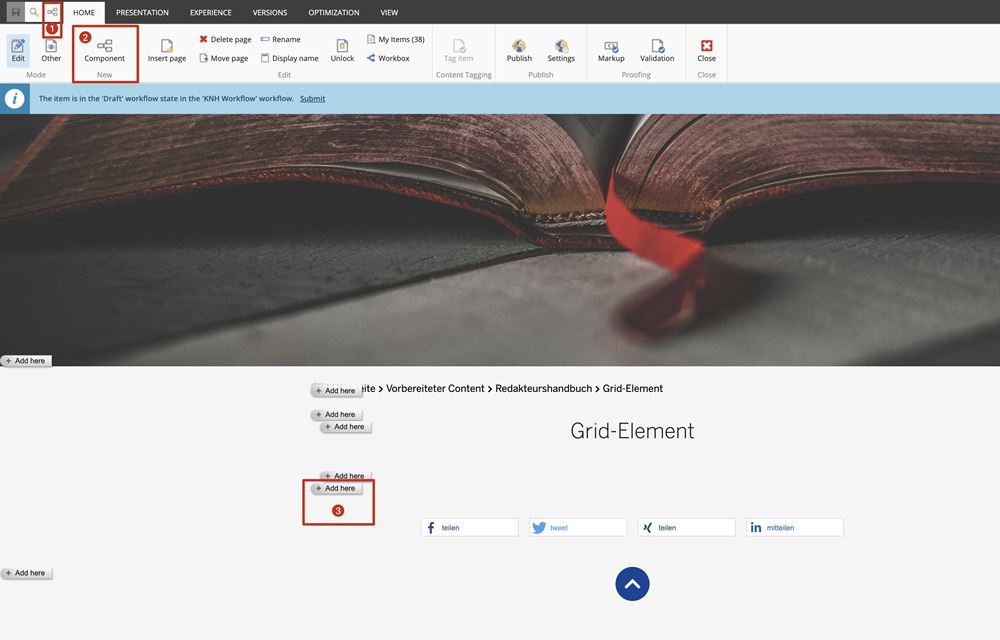The height and width of the screenshot is (640, 1000).
Task: Switch to Other mode
Action: pyautogui.click(x=51, y=50)
